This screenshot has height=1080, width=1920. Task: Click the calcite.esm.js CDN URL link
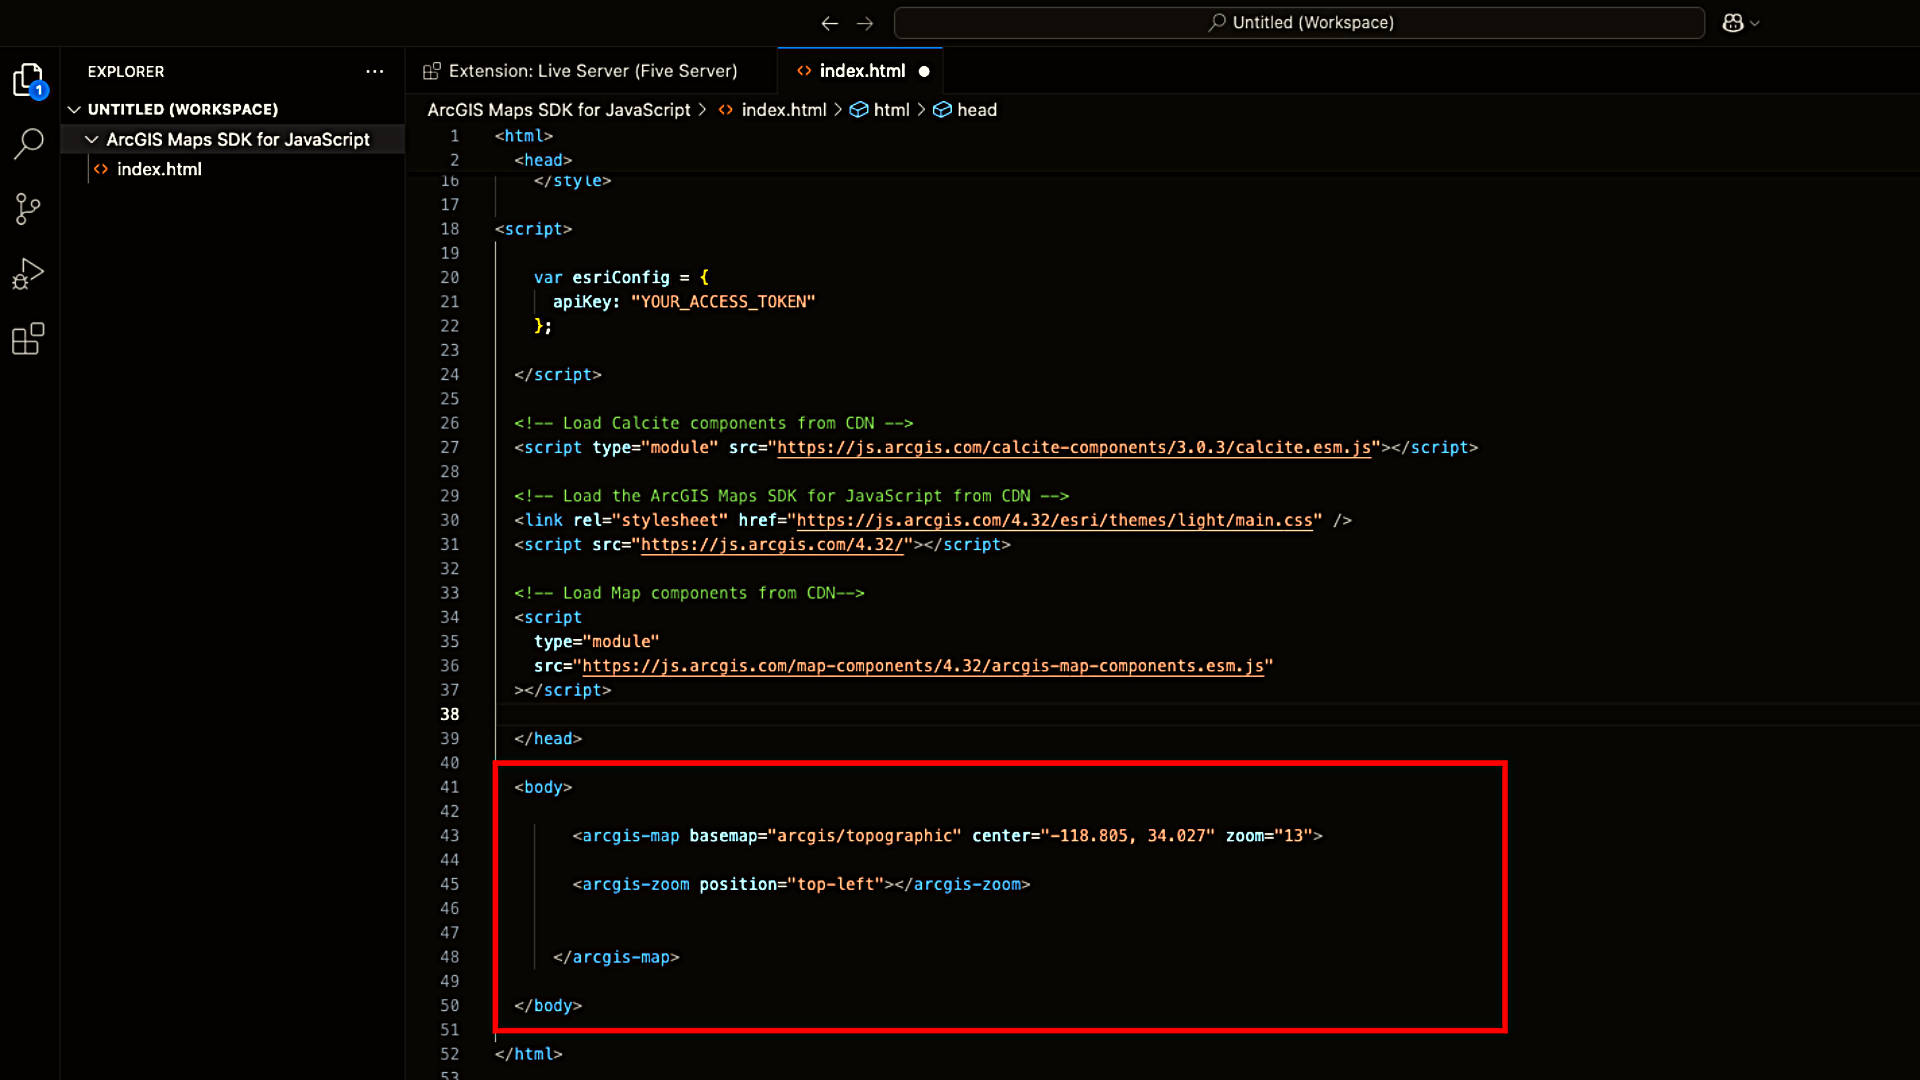1073,447
